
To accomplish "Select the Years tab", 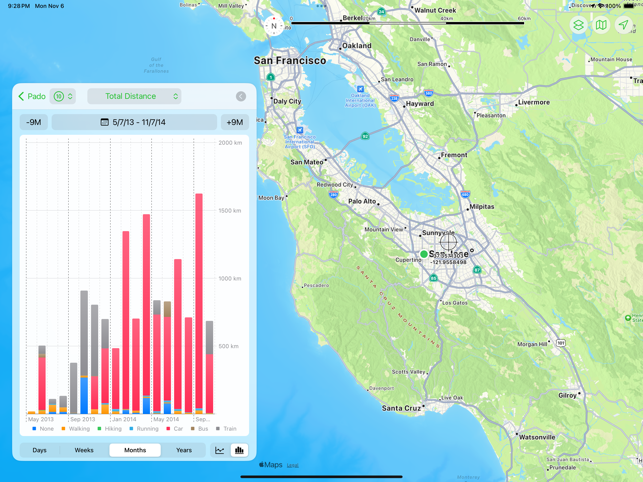I will [x=184, y=450].
